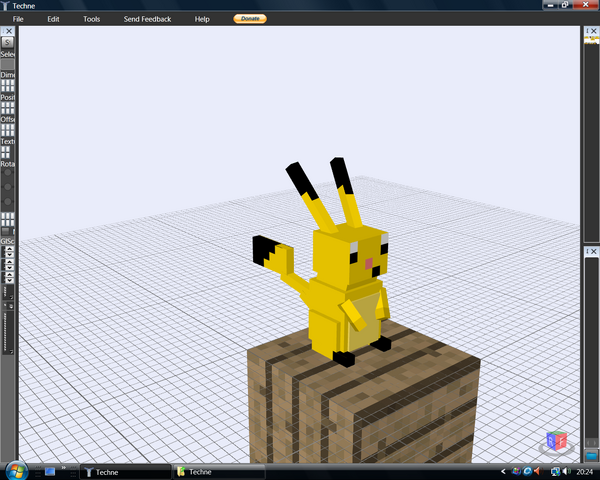The height and width of the screenshot is (480, 600).
Task: Switch to the Techne folder taskbar button
Action: click(219, 472)
